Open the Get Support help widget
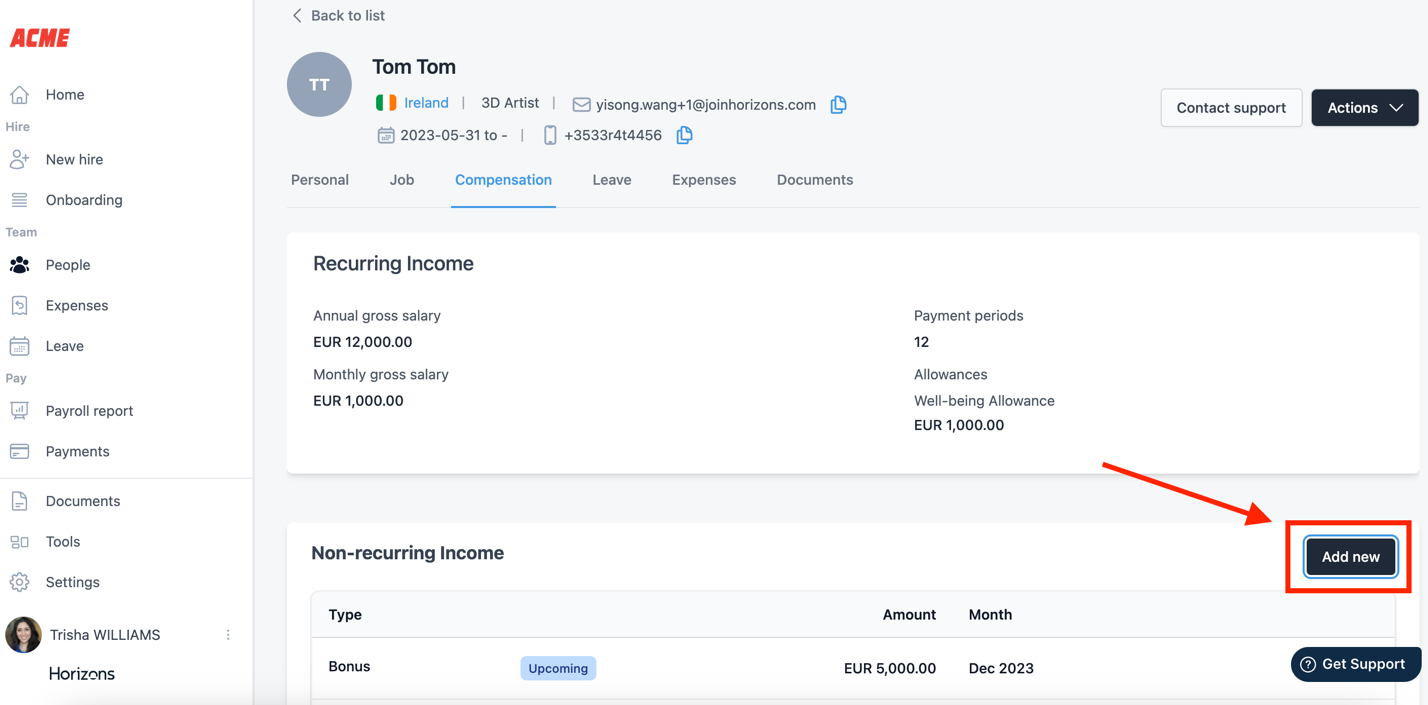This screenshot has height=705, width=1428. click(1354, 664)
